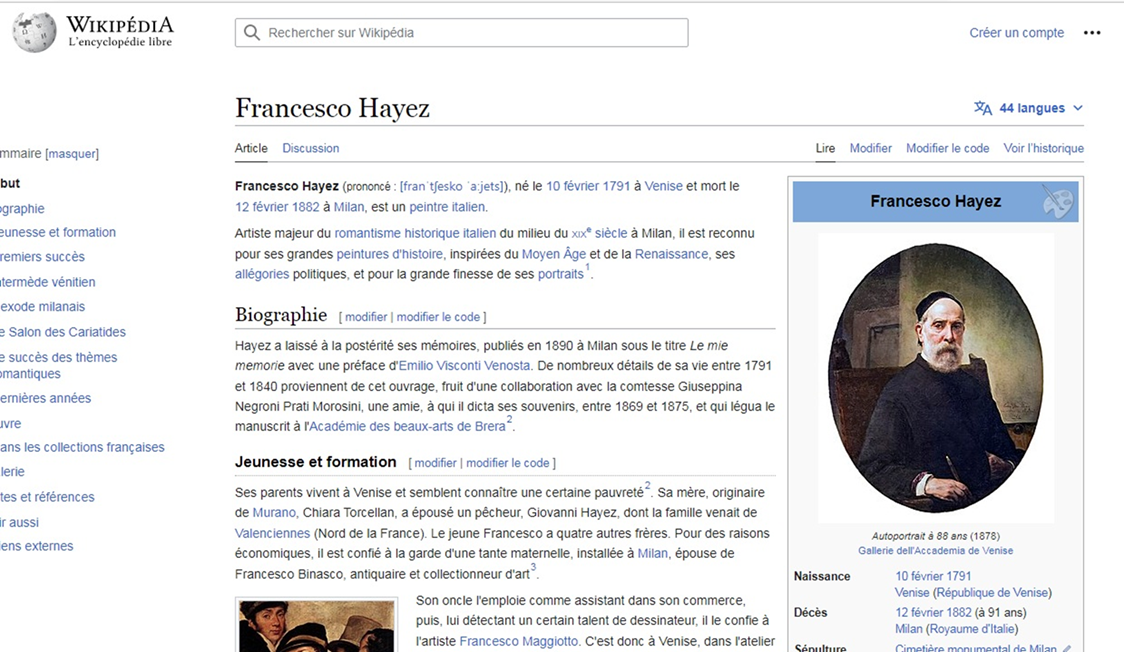This screenshot has height=652, width=1124.
Task: Follow the XIXe siècle link
Action: click(x=599, y=234)
